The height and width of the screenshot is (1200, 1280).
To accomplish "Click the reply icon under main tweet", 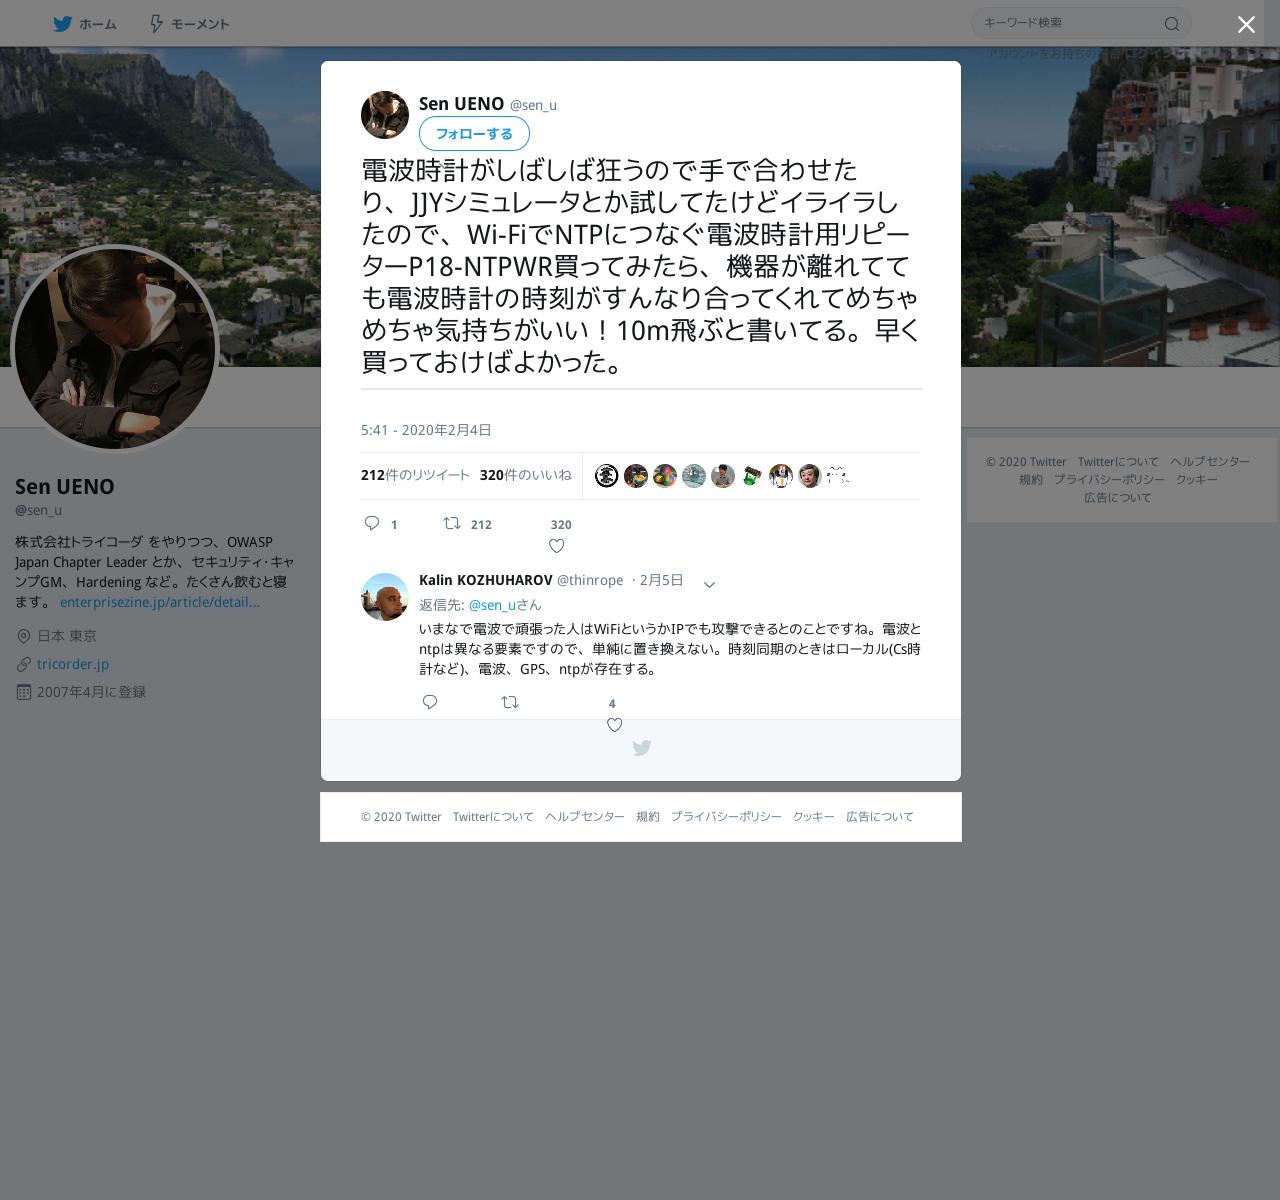I will pyautogui.click(x=372, y=523).
